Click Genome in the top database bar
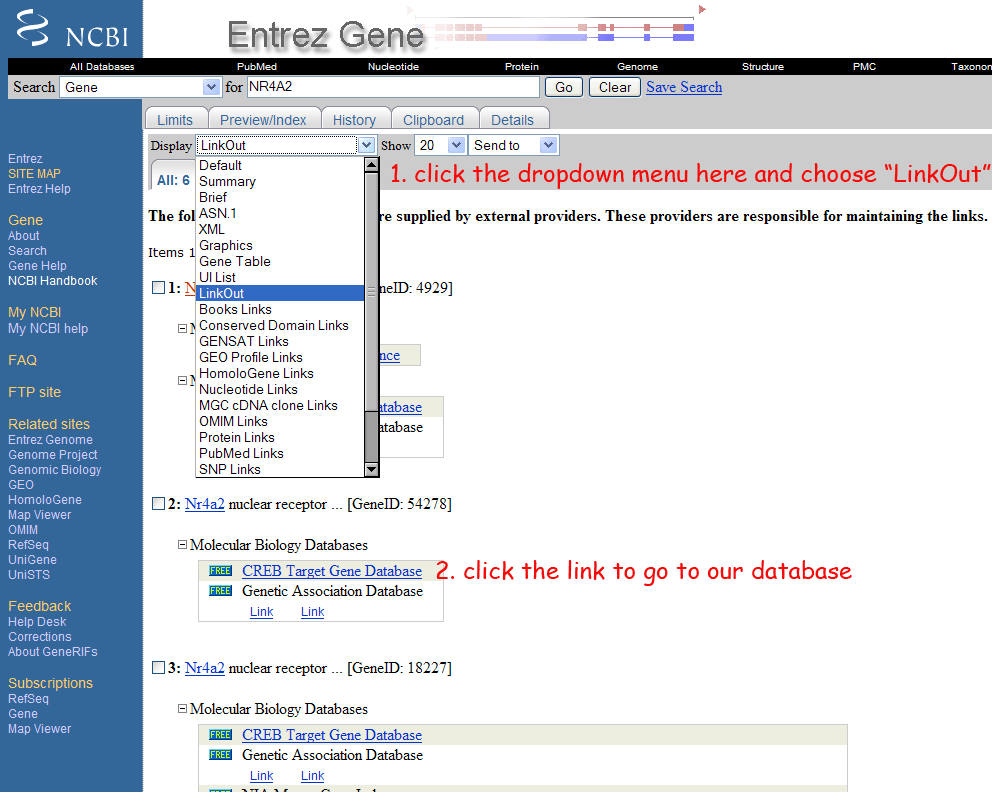992x792 pixels. 638,66
